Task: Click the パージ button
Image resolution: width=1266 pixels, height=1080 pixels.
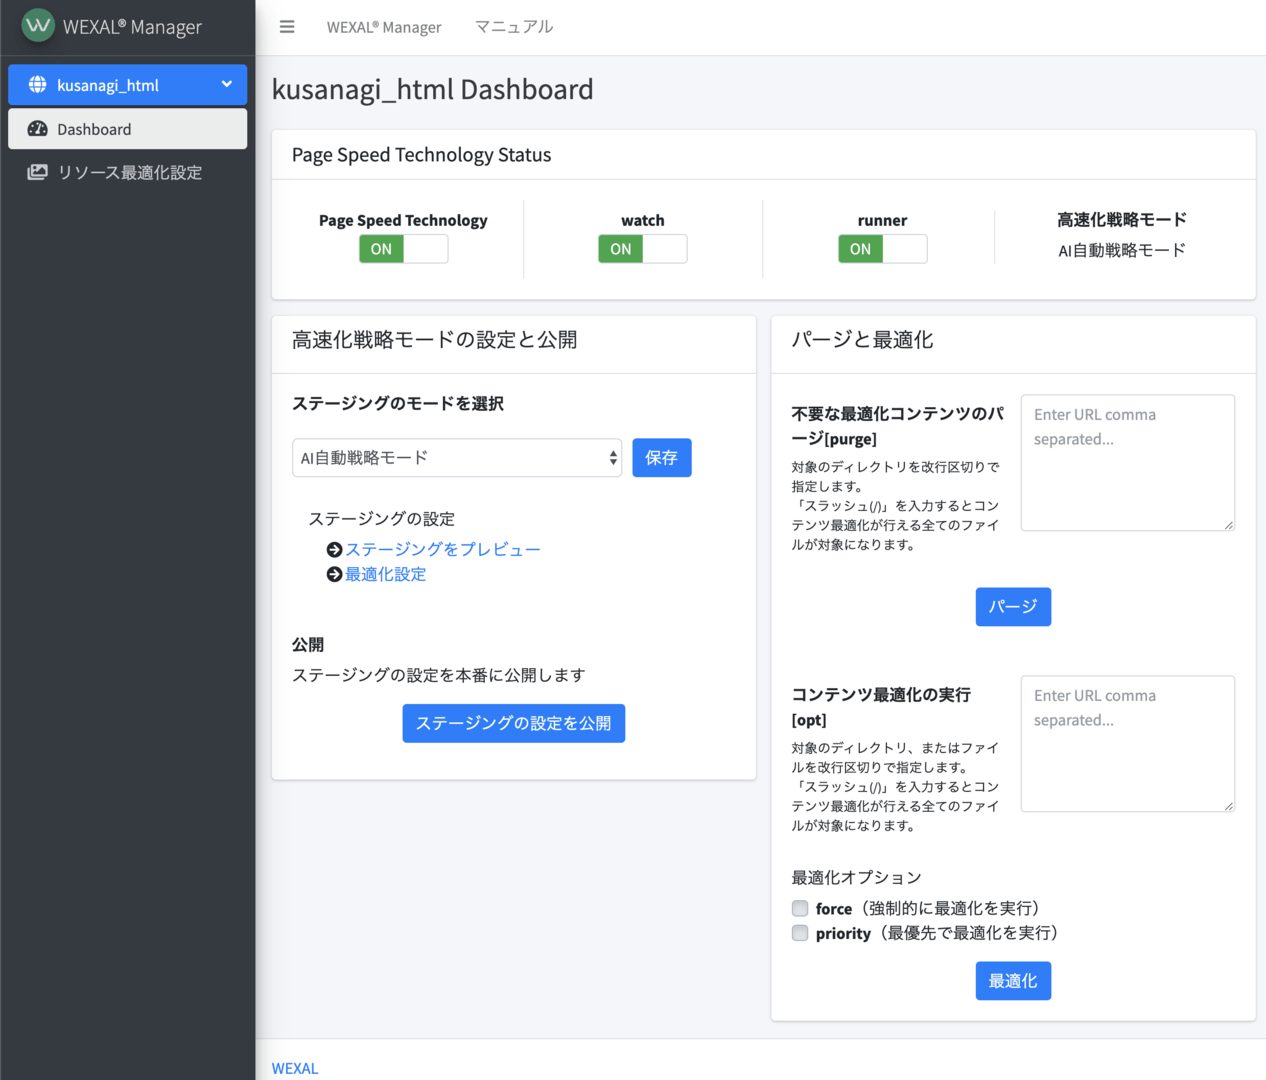Action: coord(1013,607)
